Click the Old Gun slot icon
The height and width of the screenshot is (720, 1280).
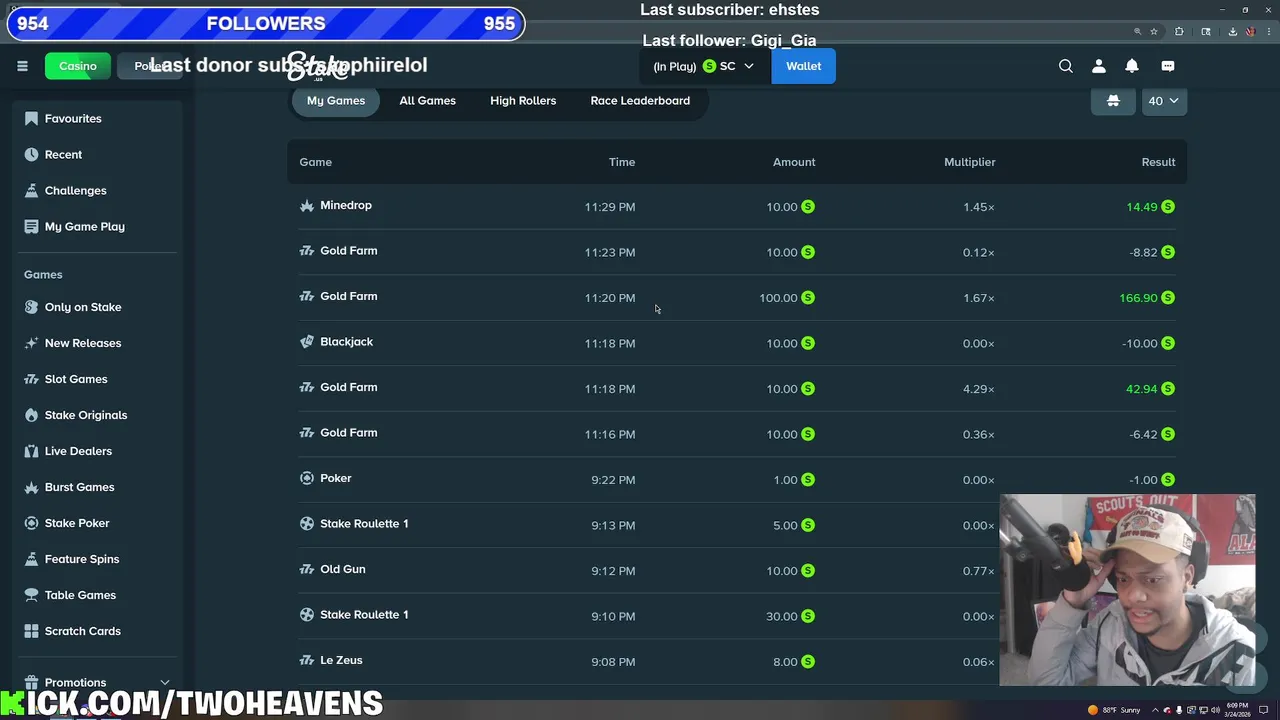(307, 569)
